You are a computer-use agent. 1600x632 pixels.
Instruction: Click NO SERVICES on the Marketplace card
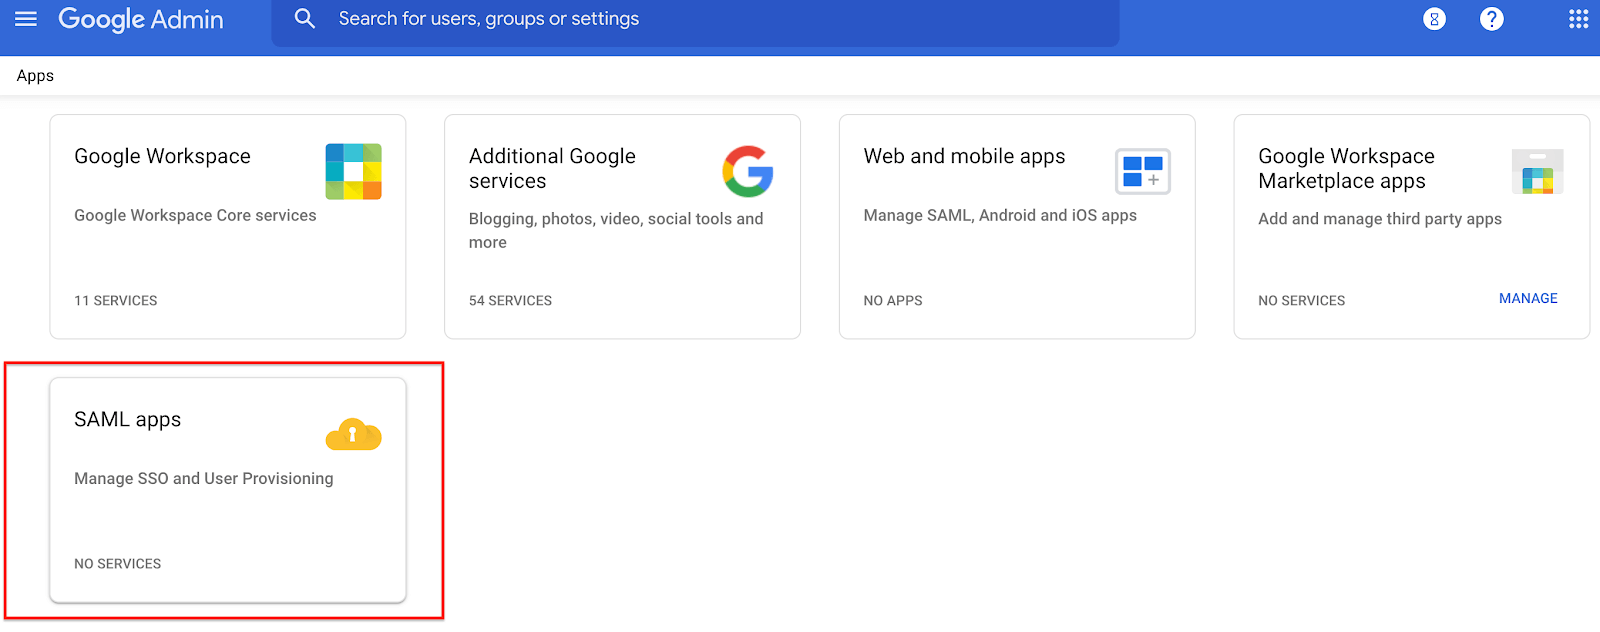pyautogui.click(x=1301, y=300)
